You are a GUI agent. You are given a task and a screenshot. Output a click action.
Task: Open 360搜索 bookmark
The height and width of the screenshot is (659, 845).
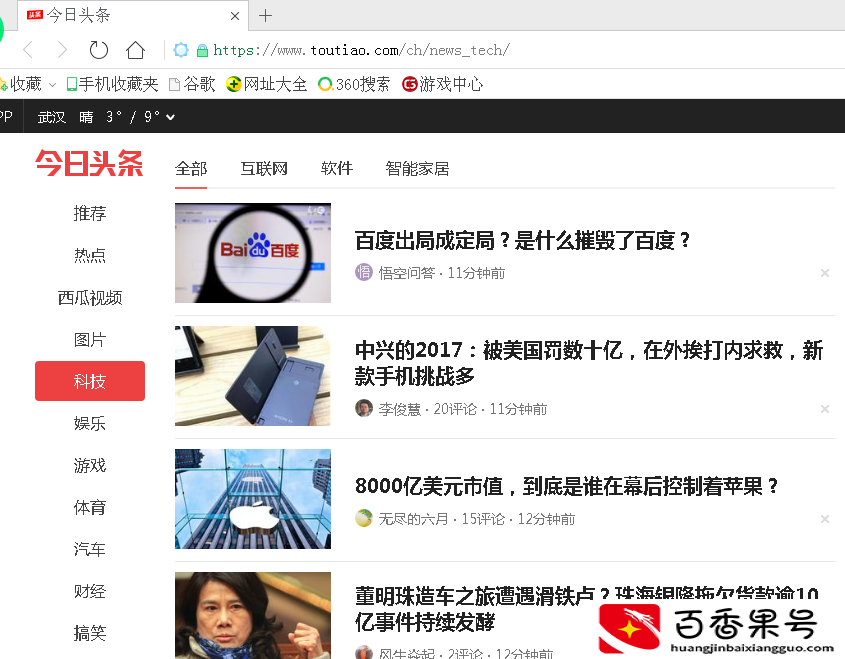(354, 84)
